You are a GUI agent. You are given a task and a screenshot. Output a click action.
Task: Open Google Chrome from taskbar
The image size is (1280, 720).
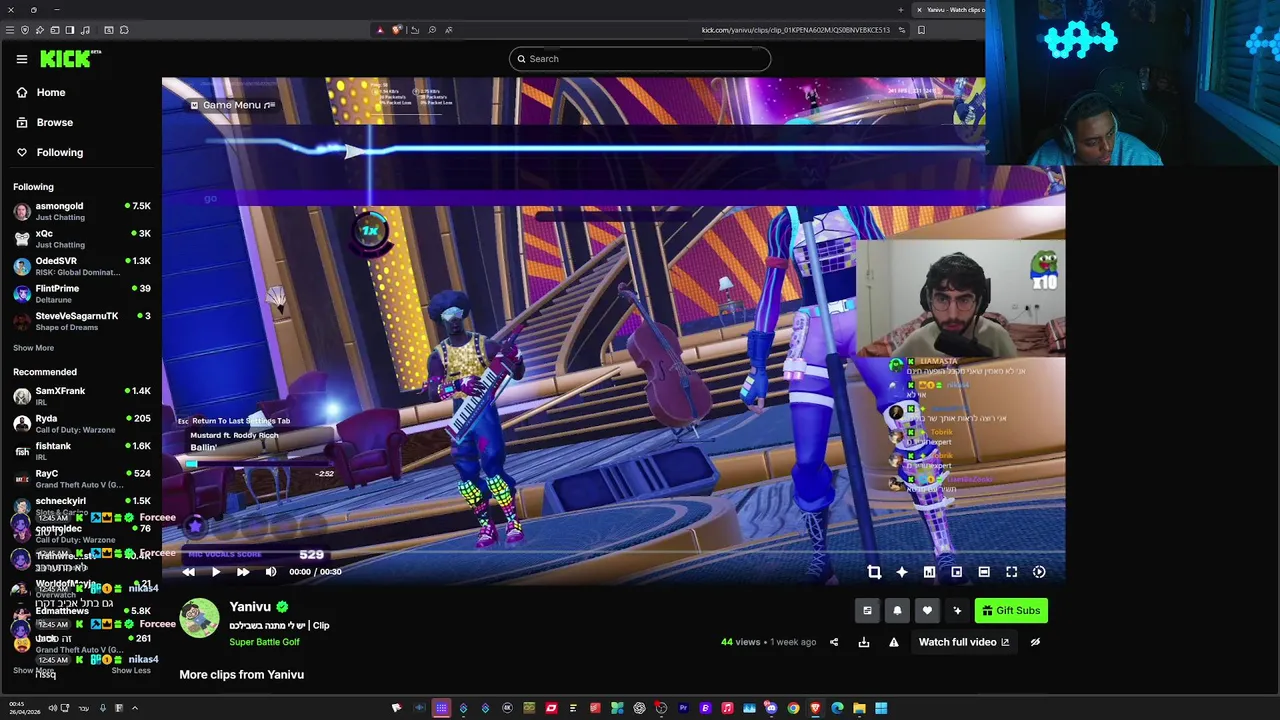pos(793,708)
